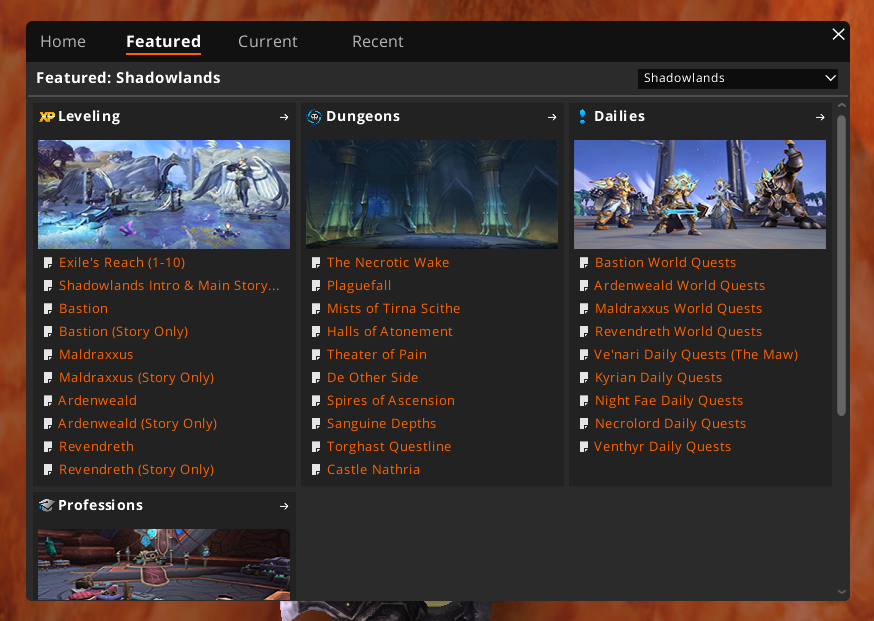Click the guide icon beside Venthyr Daily Quests
The width and height of the screenshot is (874, 621).
584,447
